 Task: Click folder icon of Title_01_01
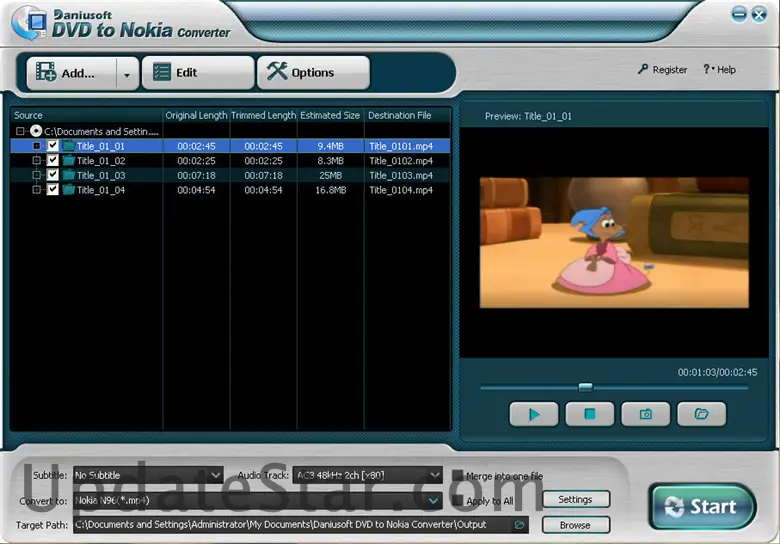tap(69, 146)
